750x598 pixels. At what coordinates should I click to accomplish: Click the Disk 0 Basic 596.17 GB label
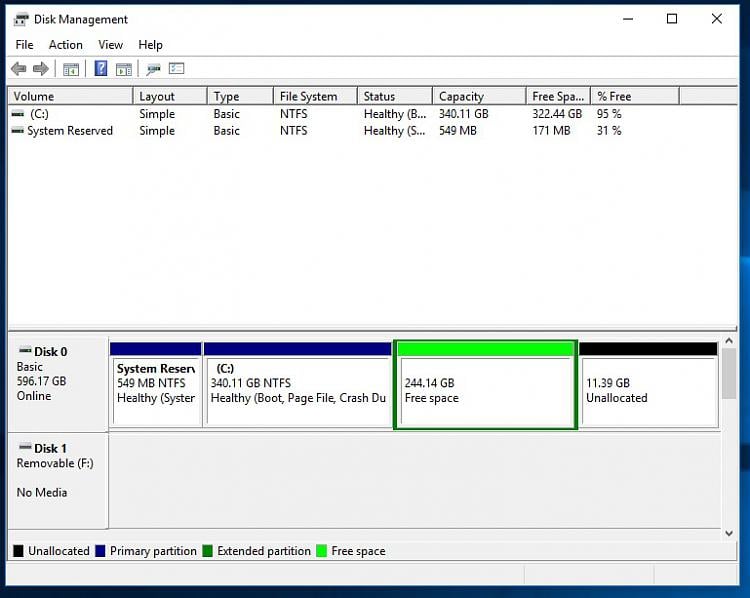click(x=58, y=384)
